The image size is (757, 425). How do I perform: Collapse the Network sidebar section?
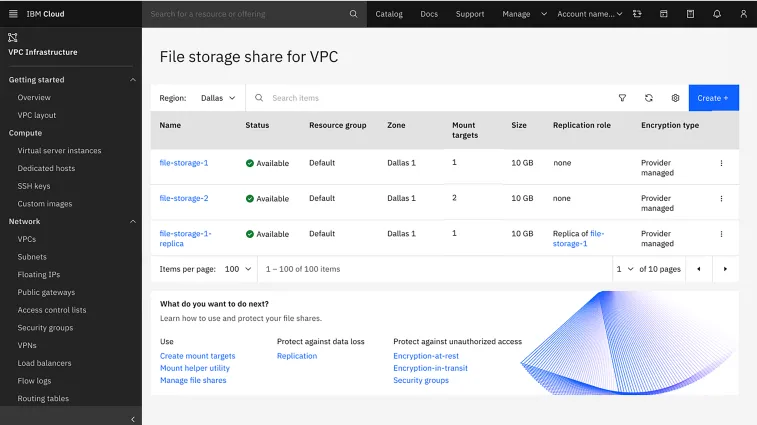[133, 221]
